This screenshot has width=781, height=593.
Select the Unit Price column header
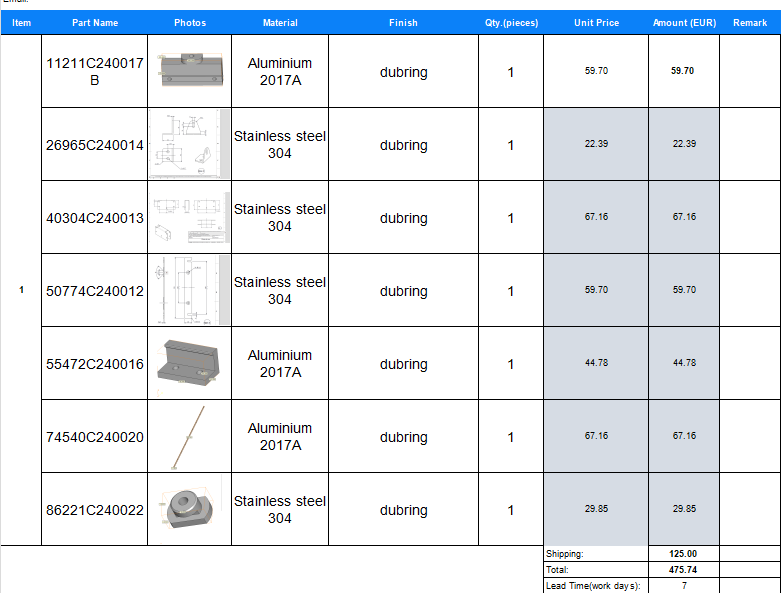pos(596,23)
